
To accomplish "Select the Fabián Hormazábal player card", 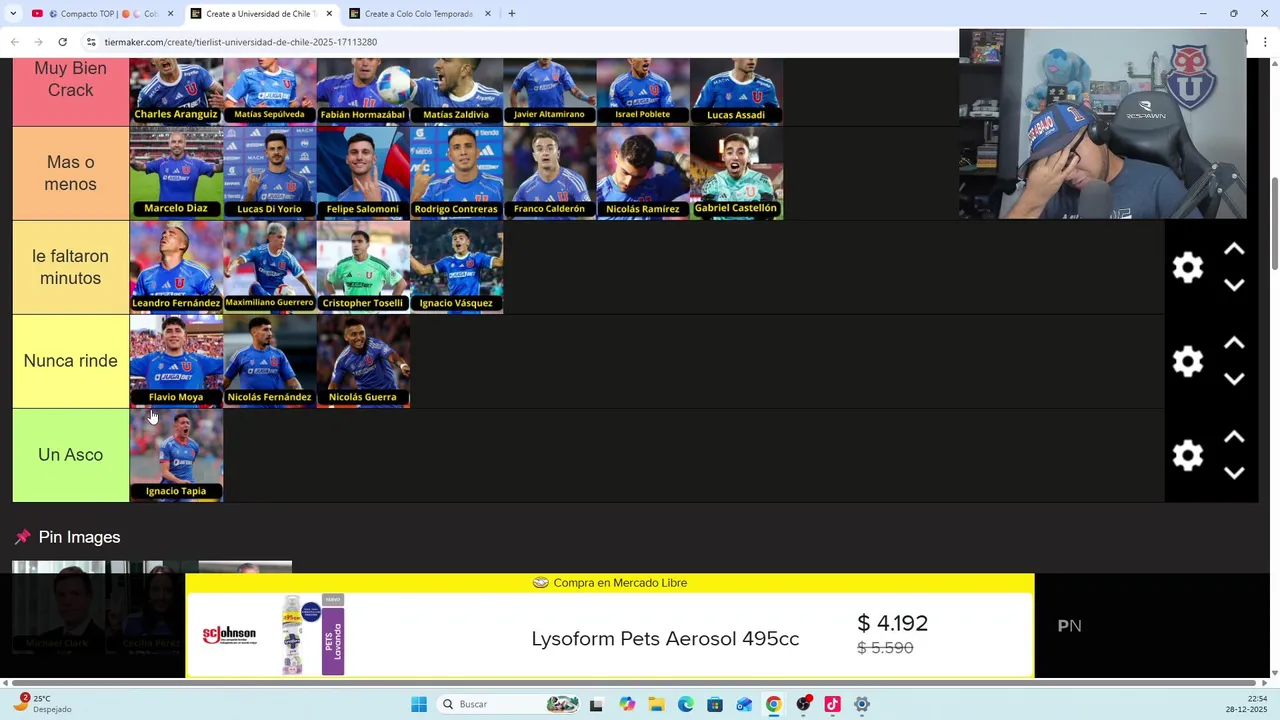I will pyautogui.click(x=363, y=91).
